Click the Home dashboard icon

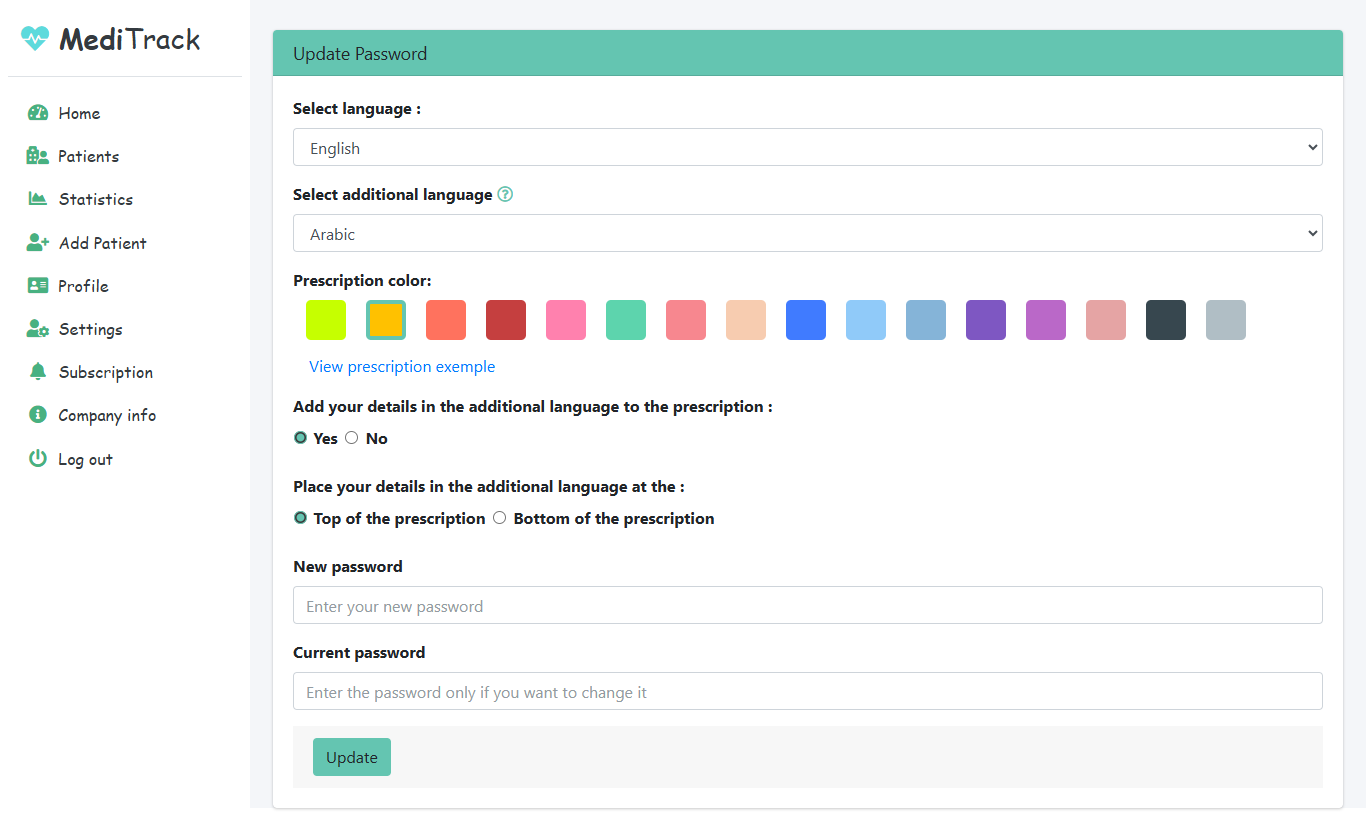38,113
